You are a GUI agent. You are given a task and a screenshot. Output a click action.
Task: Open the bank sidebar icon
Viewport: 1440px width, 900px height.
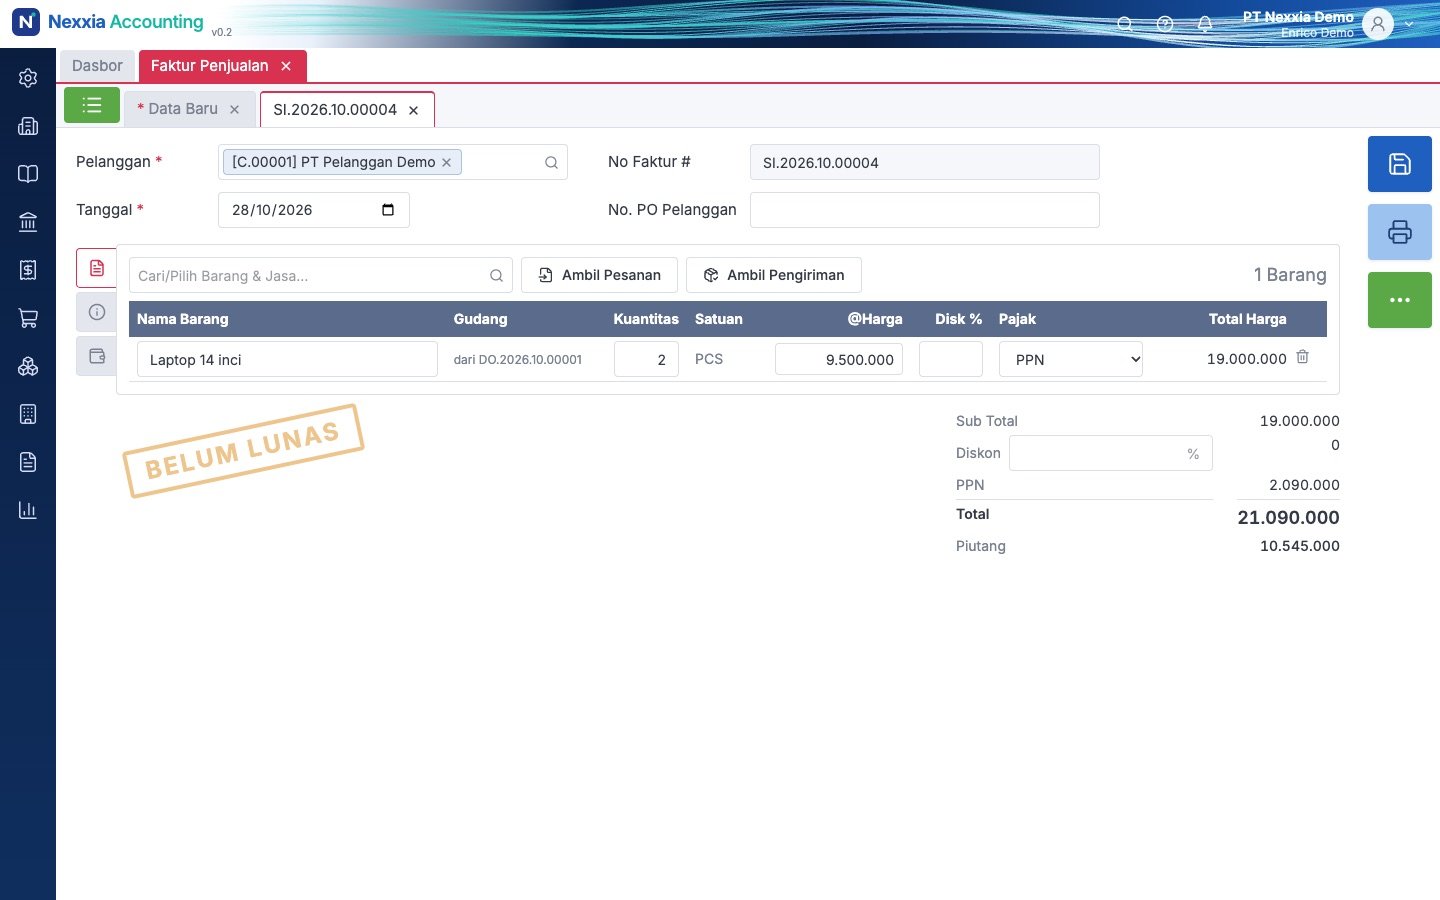point(28,222)
